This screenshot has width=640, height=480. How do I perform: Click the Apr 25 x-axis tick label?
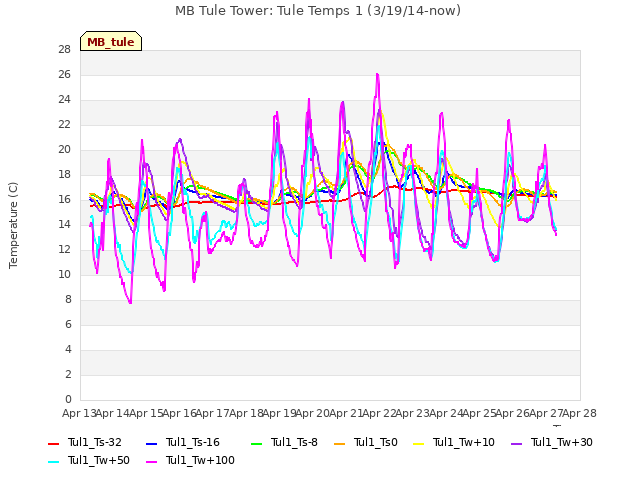(x=479, y=413)
